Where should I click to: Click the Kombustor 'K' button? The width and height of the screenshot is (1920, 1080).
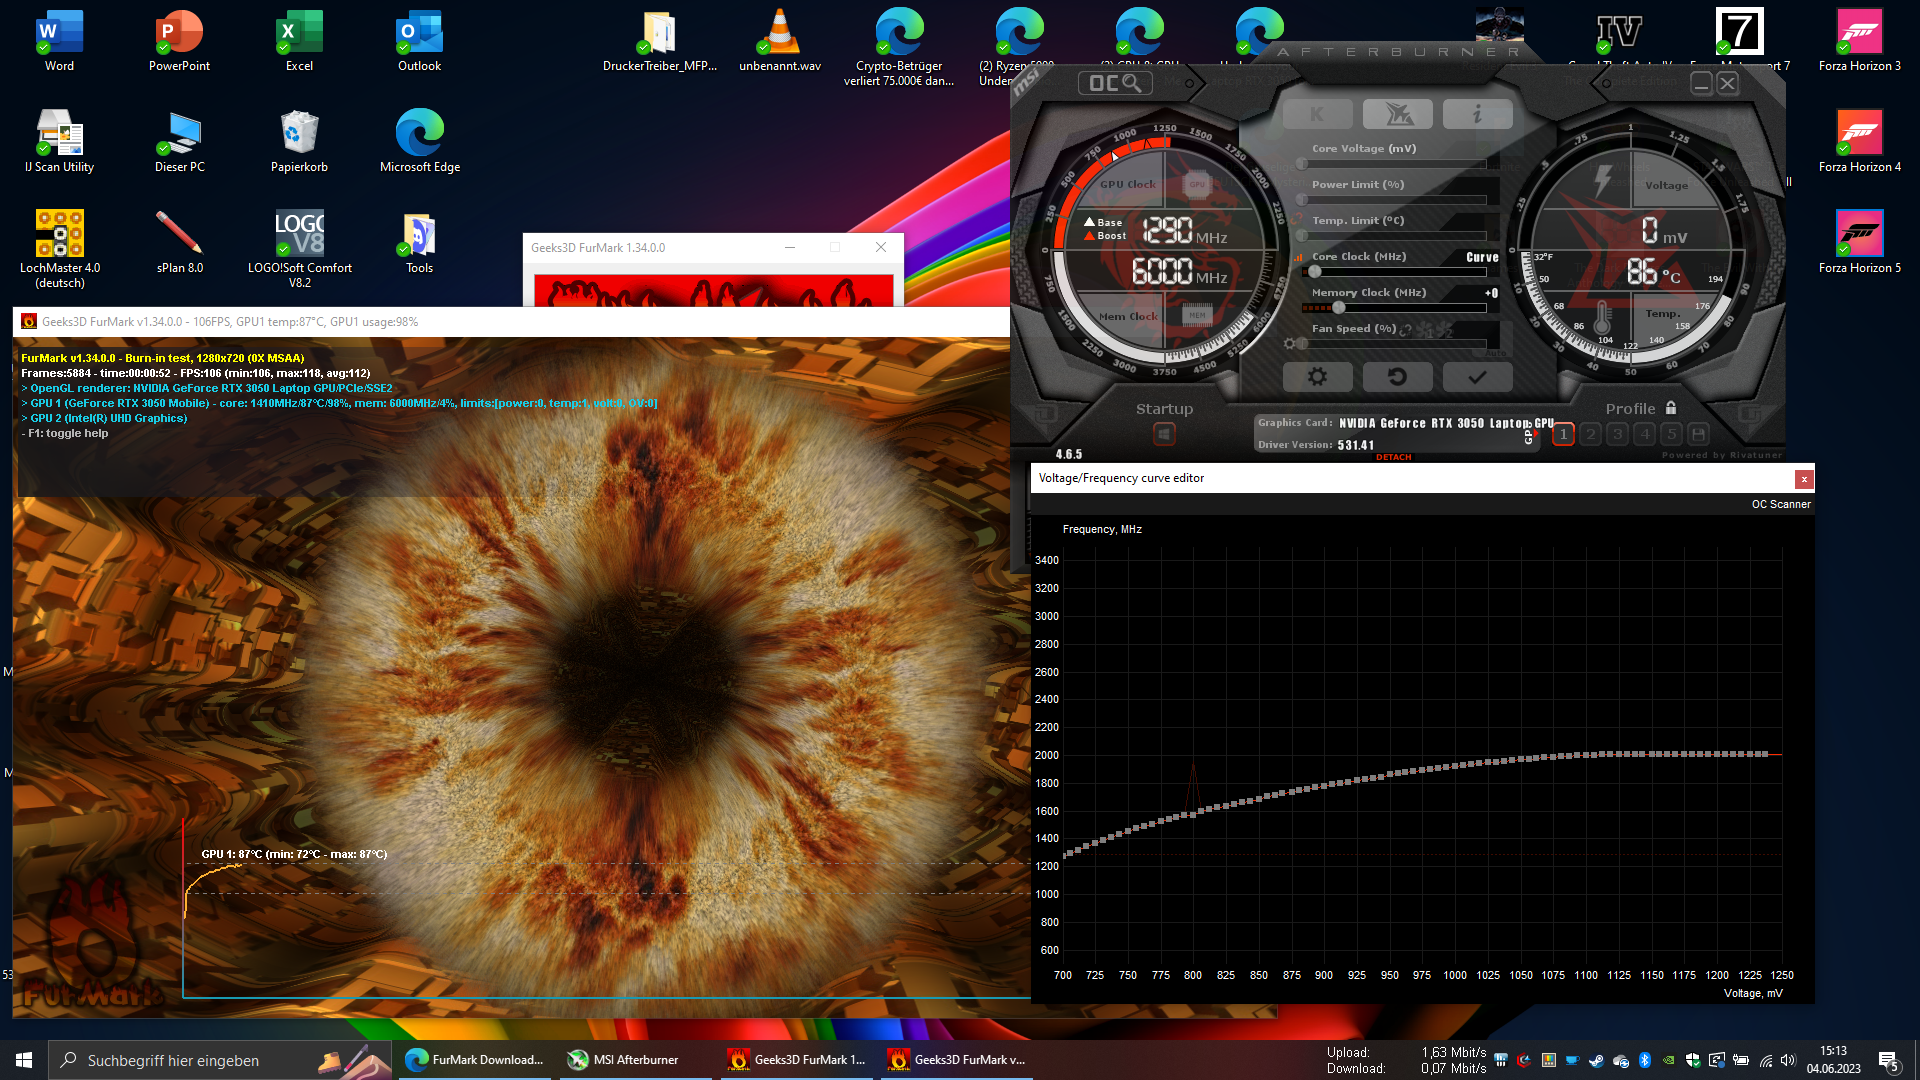pos(1317,115)
